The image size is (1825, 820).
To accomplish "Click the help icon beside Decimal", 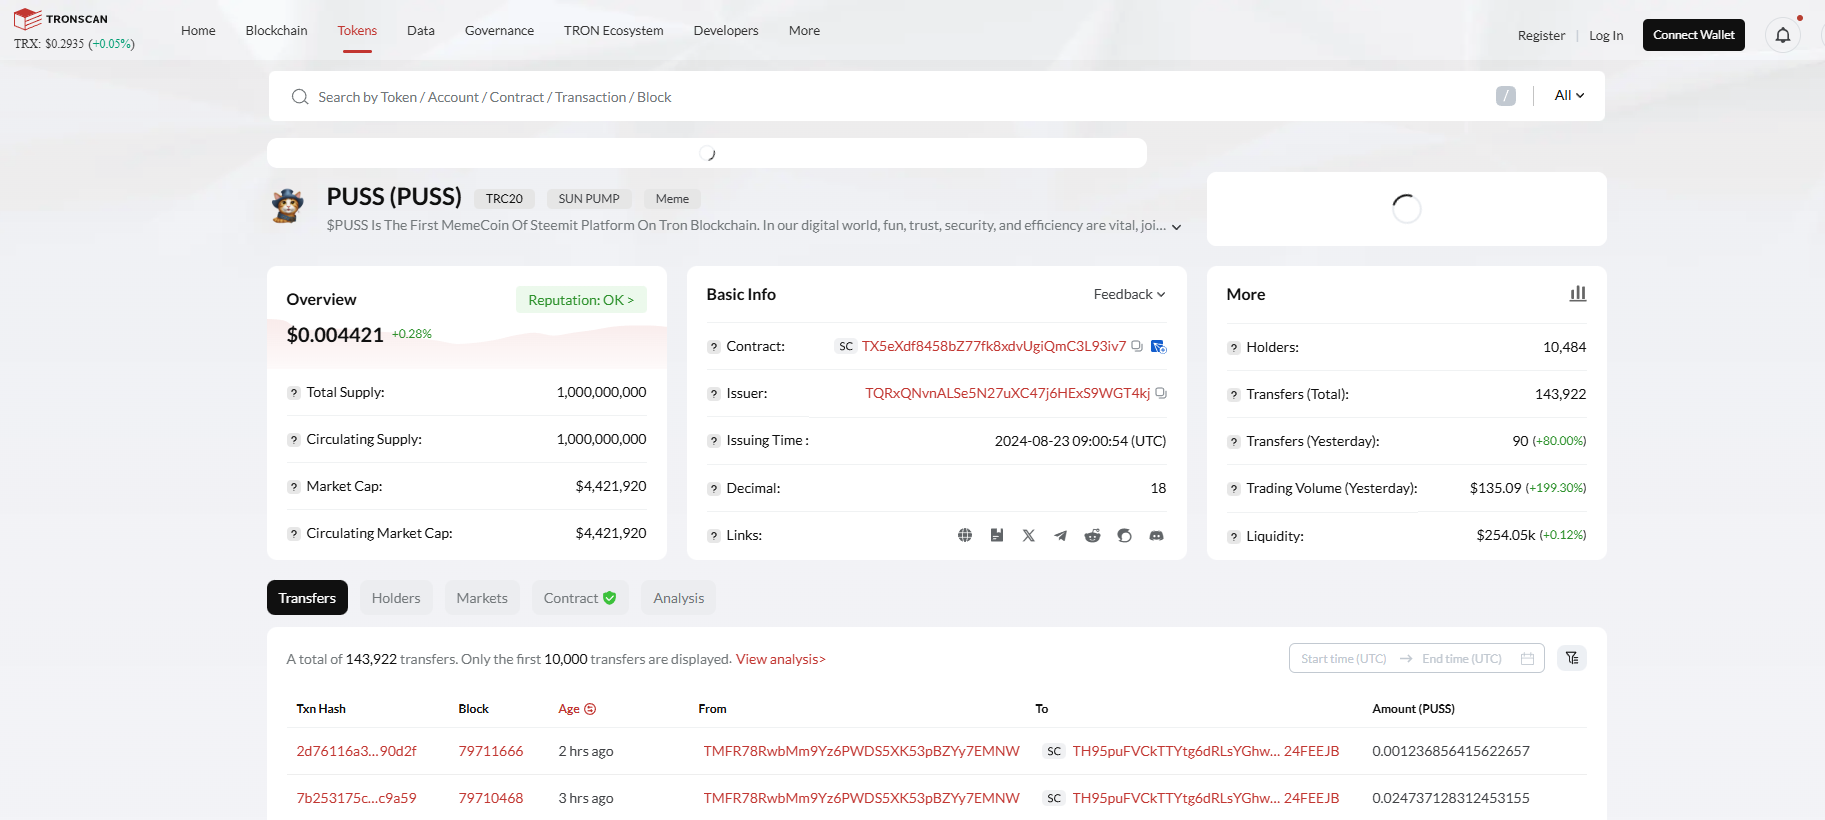I will pyautogui.click(x=714, y=489).
